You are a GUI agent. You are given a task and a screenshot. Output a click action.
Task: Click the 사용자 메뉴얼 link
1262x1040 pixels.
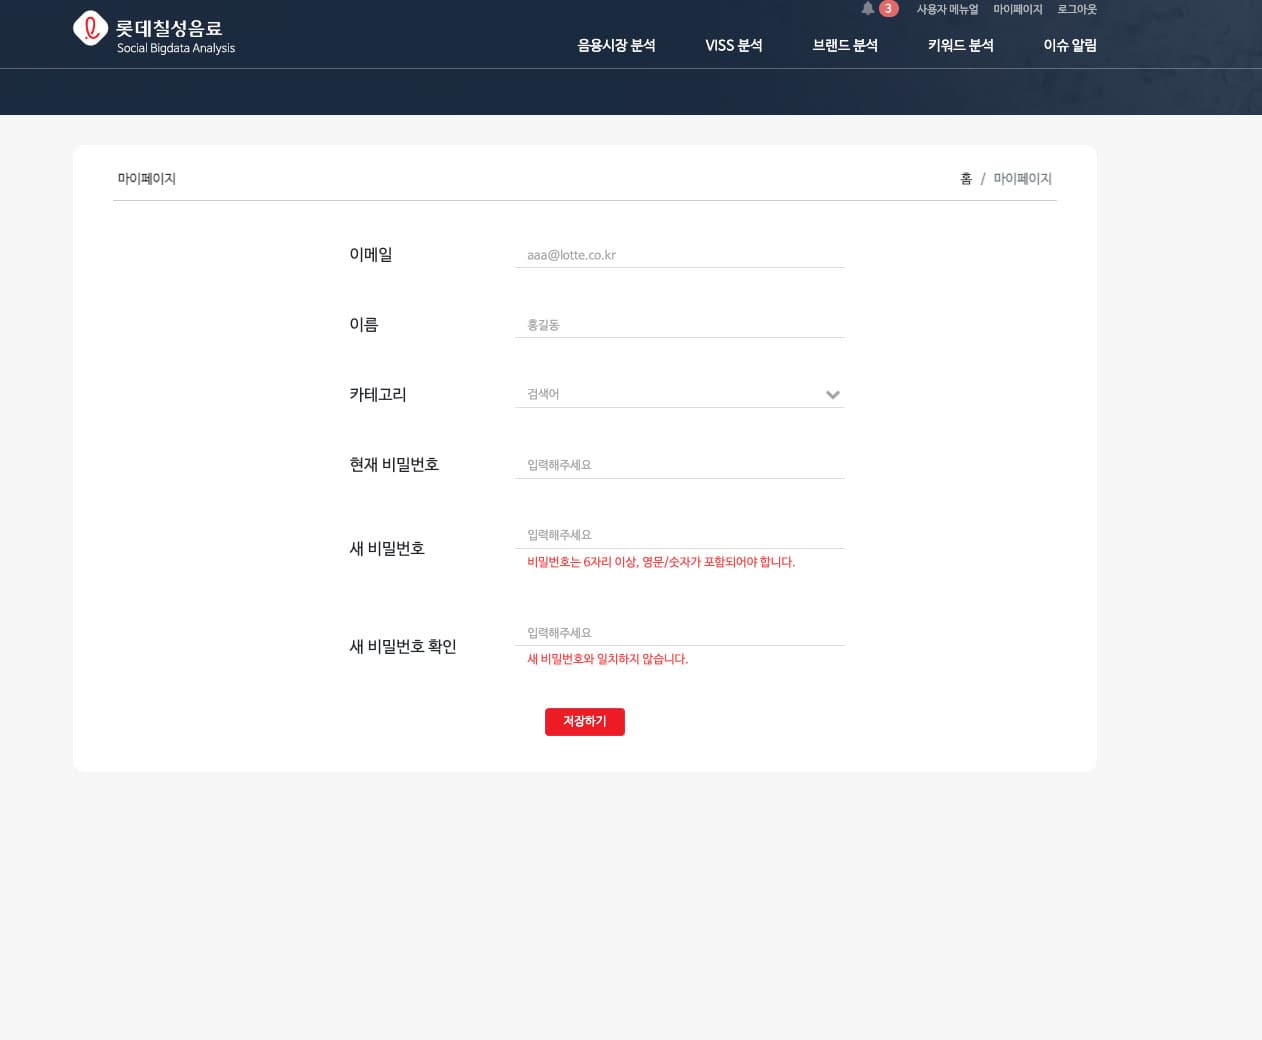pyautogui.click(x=947, y=10)
